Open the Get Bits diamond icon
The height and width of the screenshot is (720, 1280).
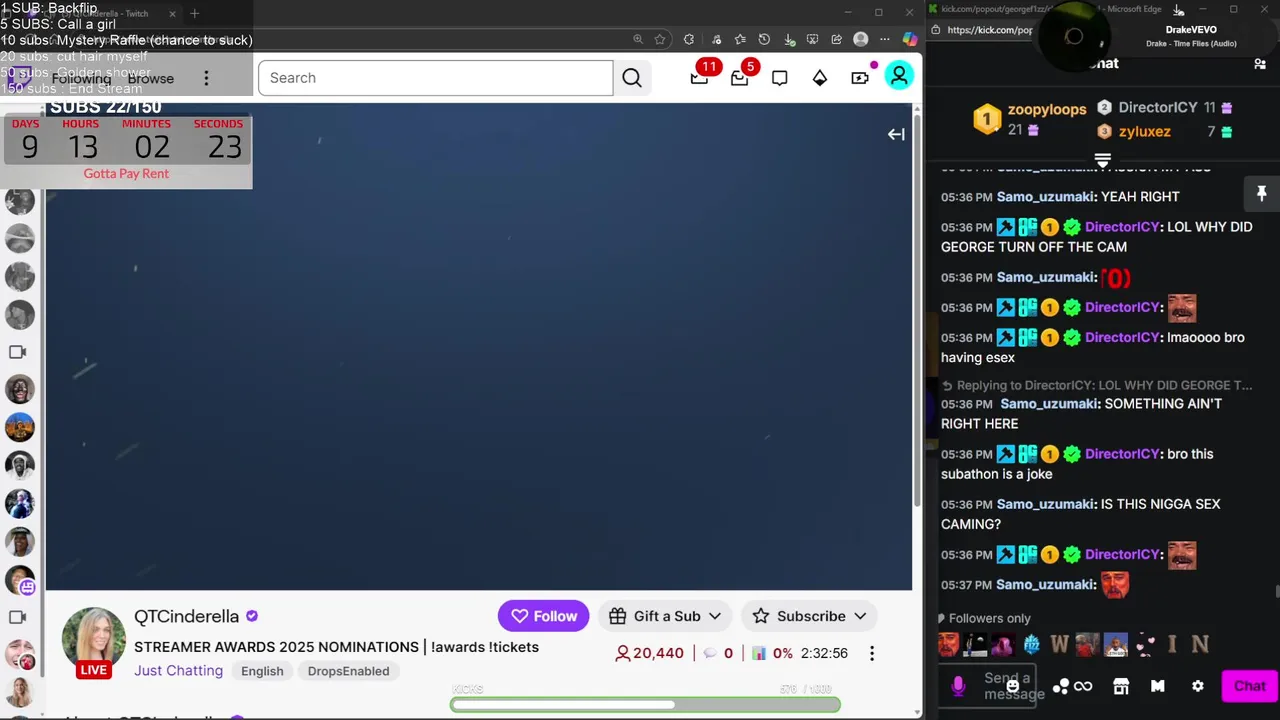click(820, 78)
